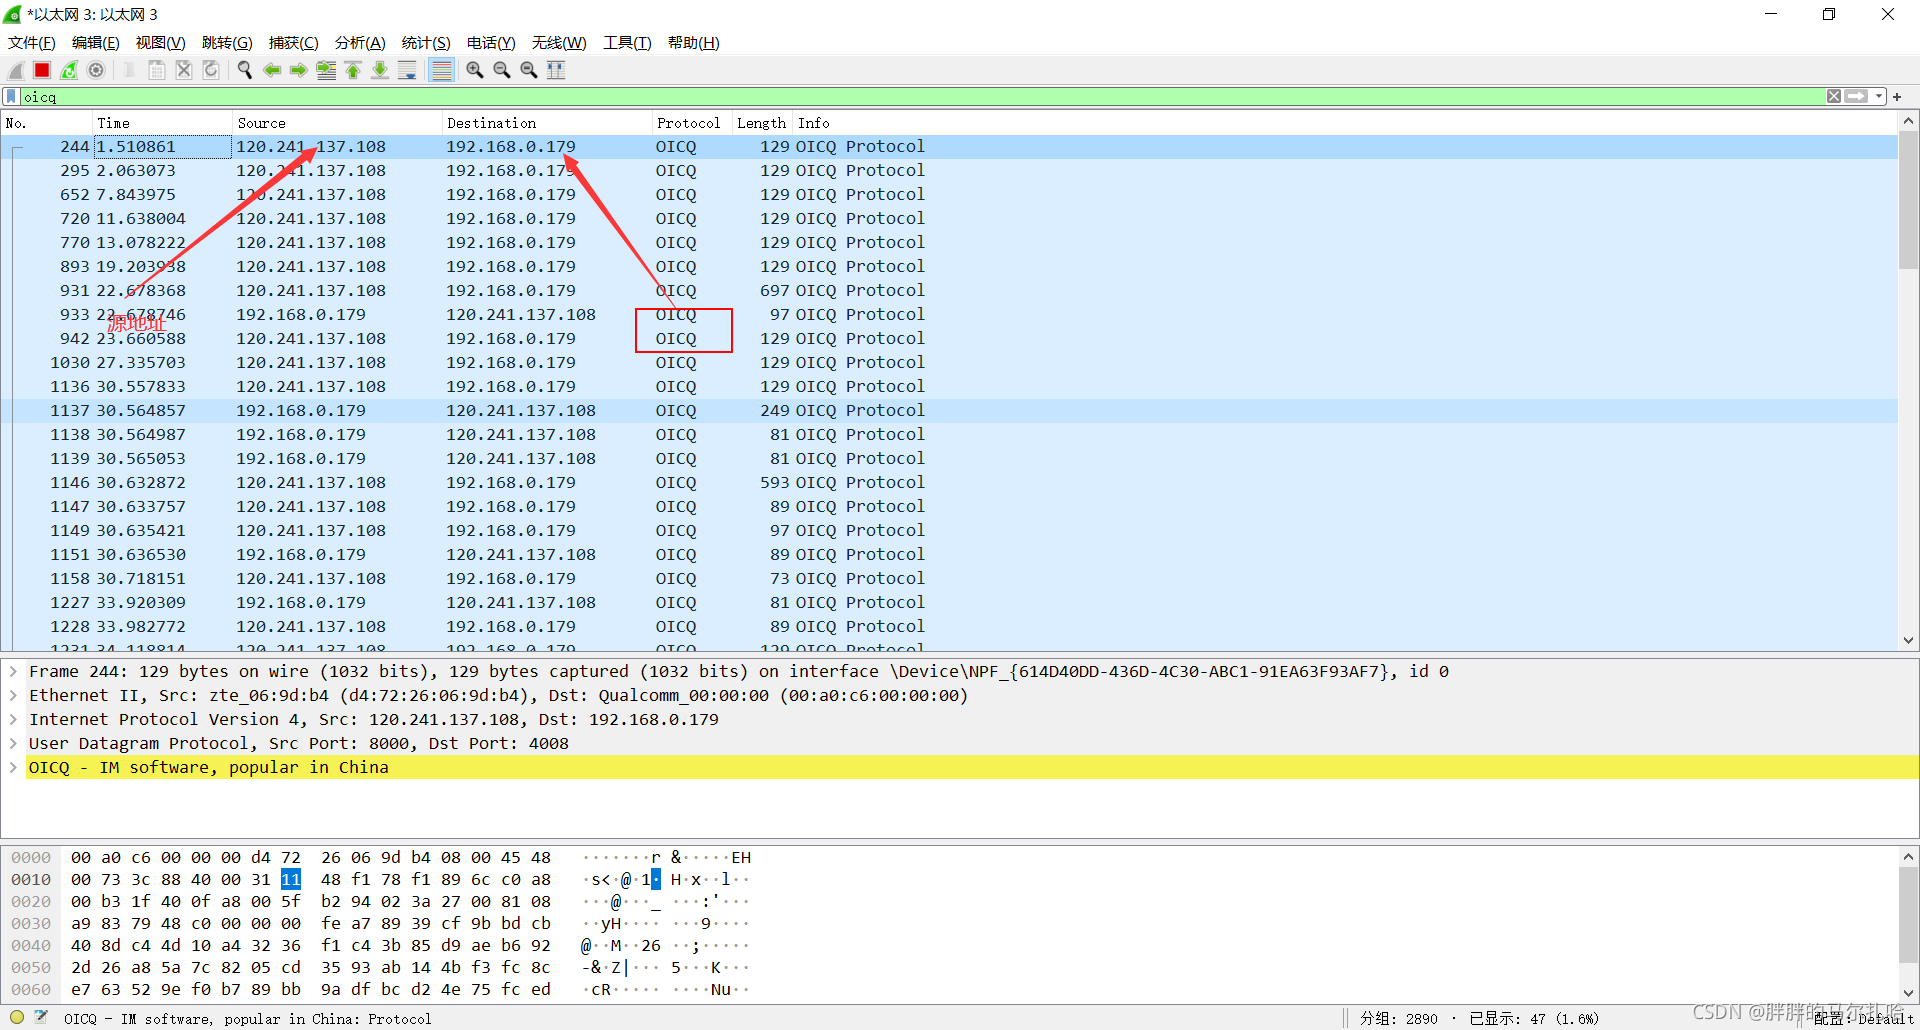1920x1030 pixels.
Task: Jump to the first packet
Action: click(353, 70)
